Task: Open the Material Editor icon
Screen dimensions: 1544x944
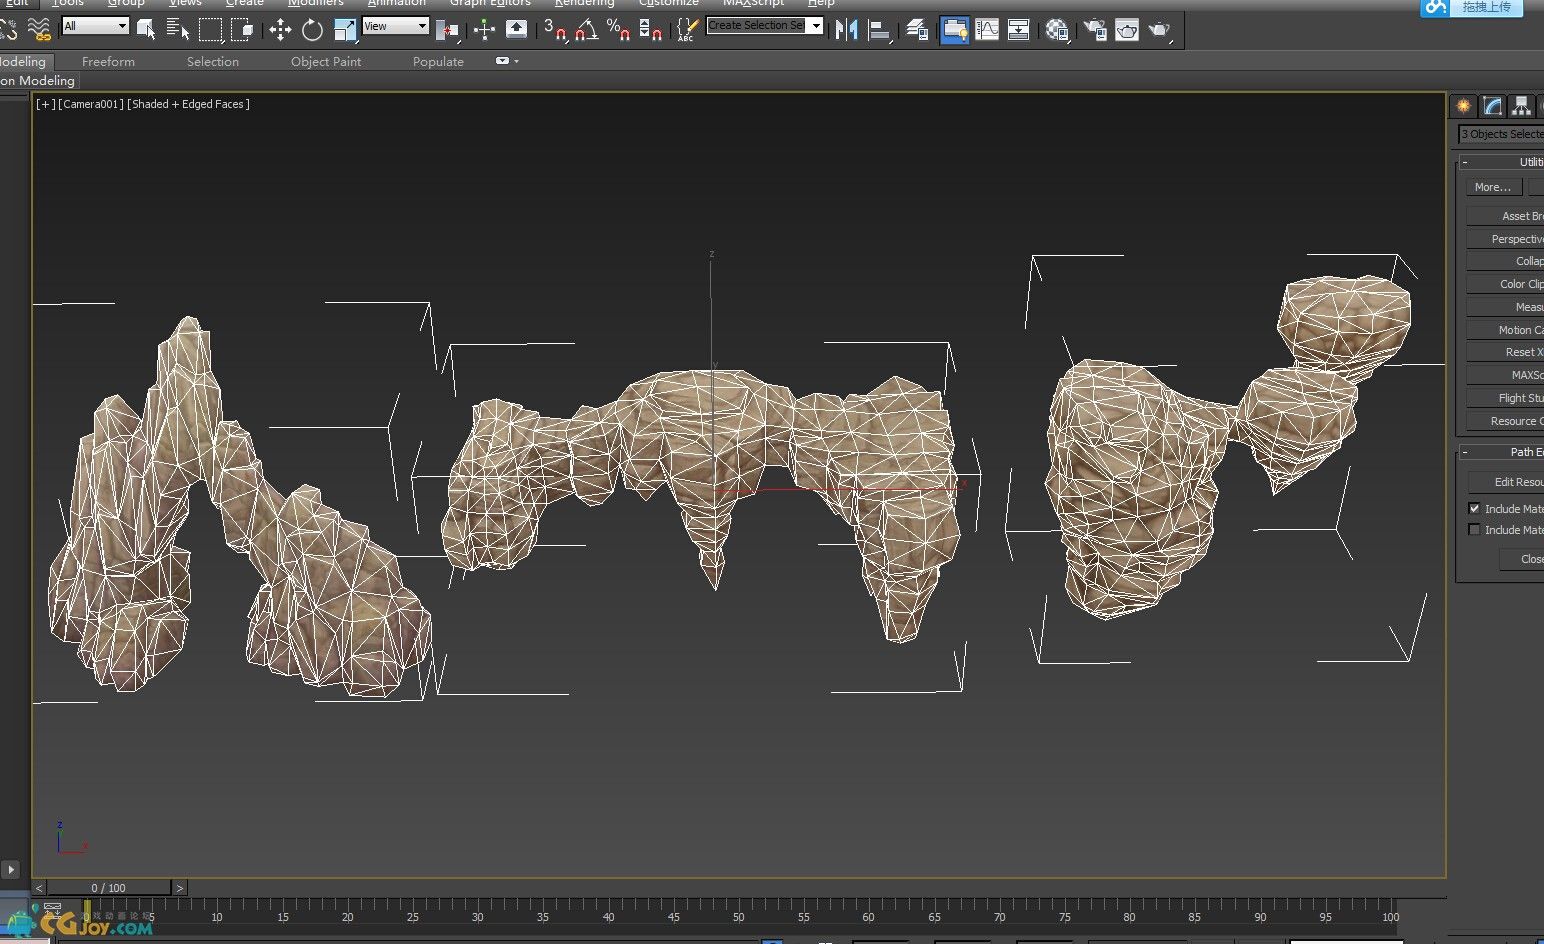Action: (x=1057, y=29)
